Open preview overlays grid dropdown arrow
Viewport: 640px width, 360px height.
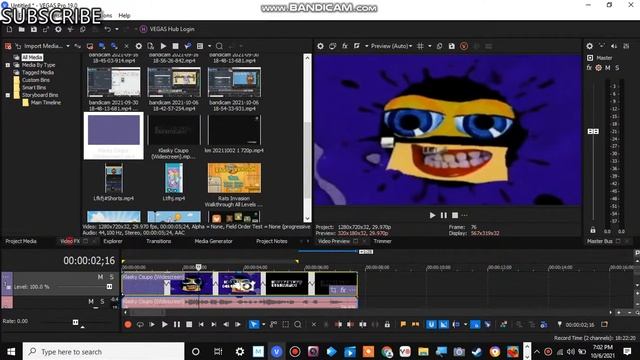pos(429,46)
